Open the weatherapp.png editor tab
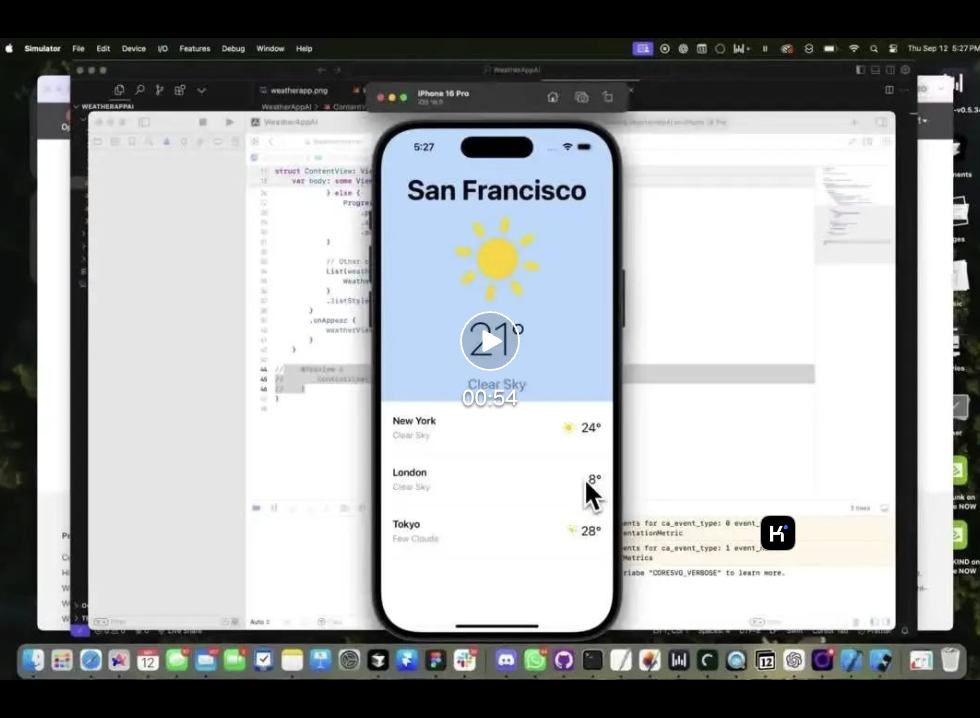The image size is (980, 718). tap(298, 90)
